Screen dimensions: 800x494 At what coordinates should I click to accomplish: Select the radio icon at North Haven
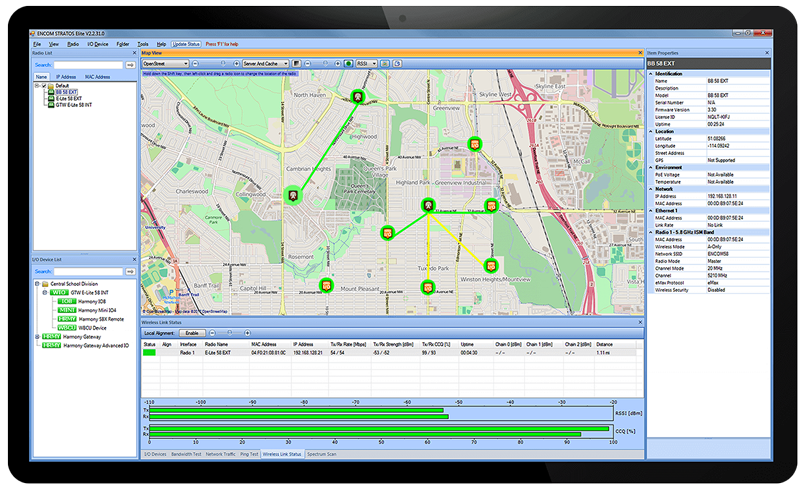(x=358, y=96)
